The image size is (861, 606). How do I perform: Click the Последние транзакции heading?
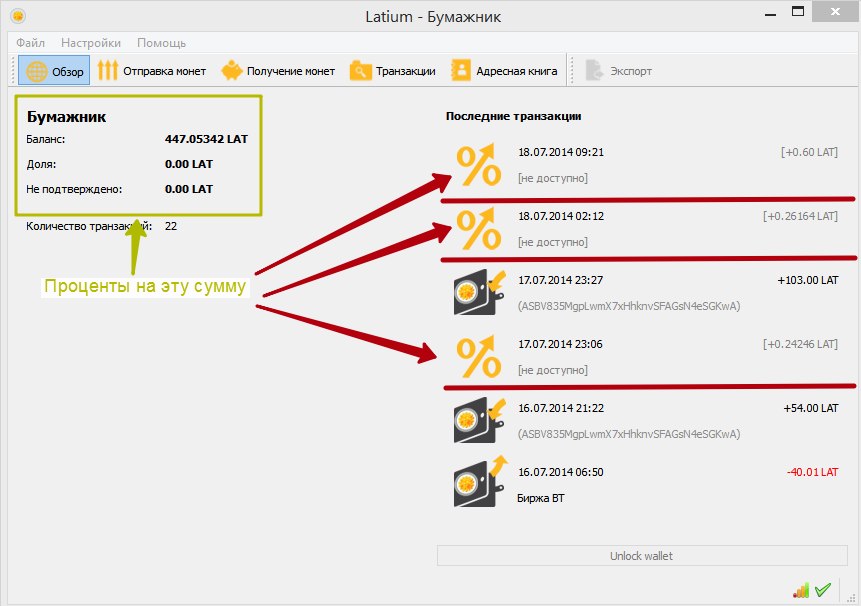point(513,116)
